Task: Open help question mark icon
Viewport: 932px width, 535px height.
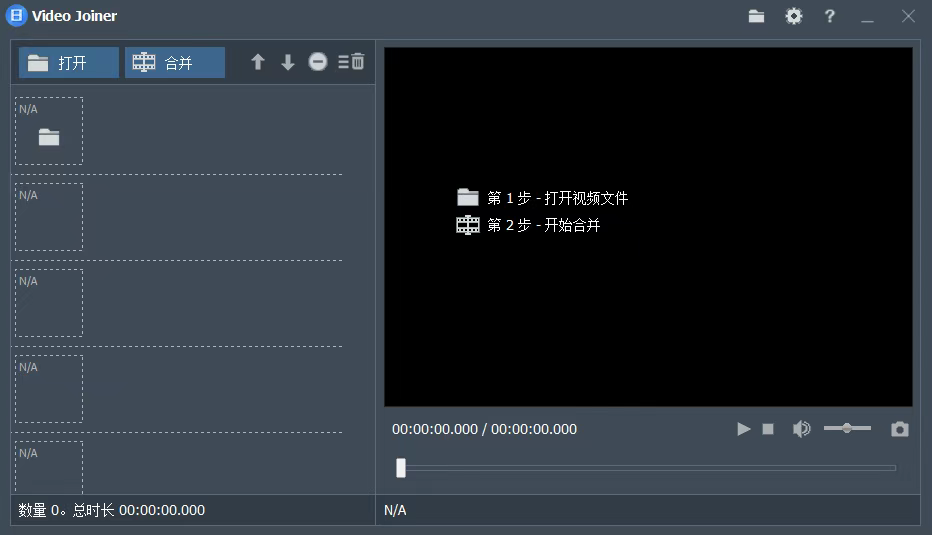Action: pyautogui.click(x=830, y=16)
